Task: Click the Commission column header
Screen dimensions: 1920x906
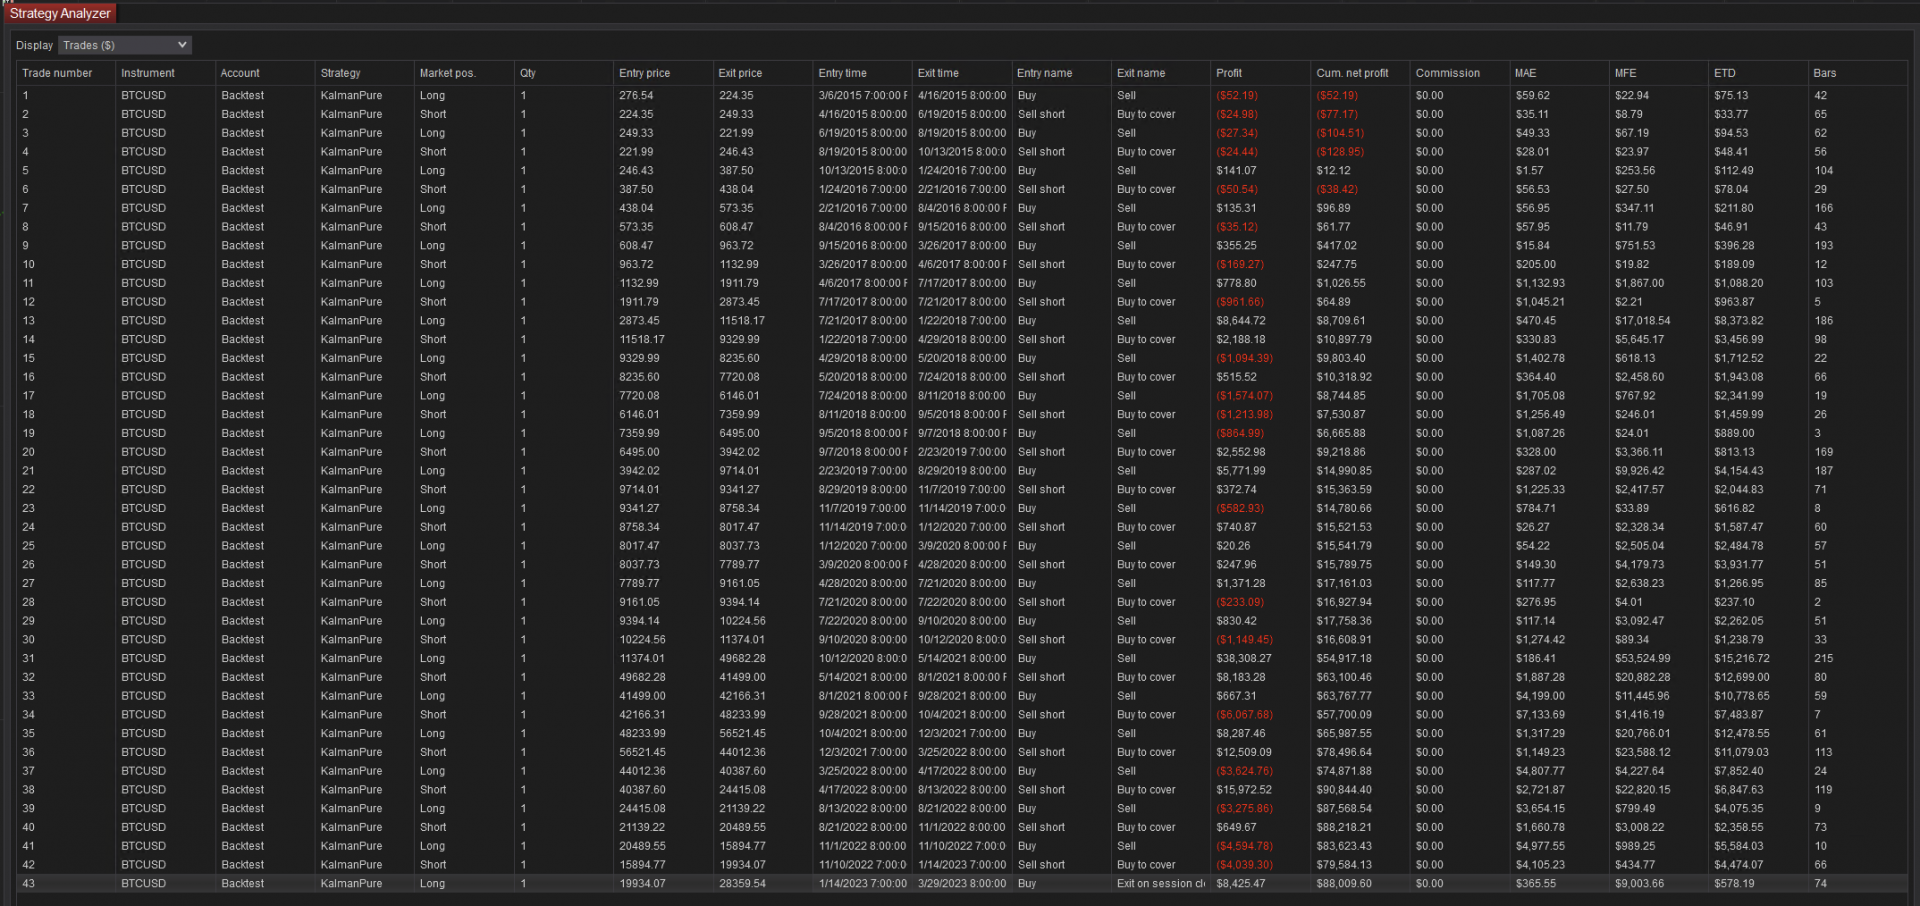Action: click(x=1447, y=73)
